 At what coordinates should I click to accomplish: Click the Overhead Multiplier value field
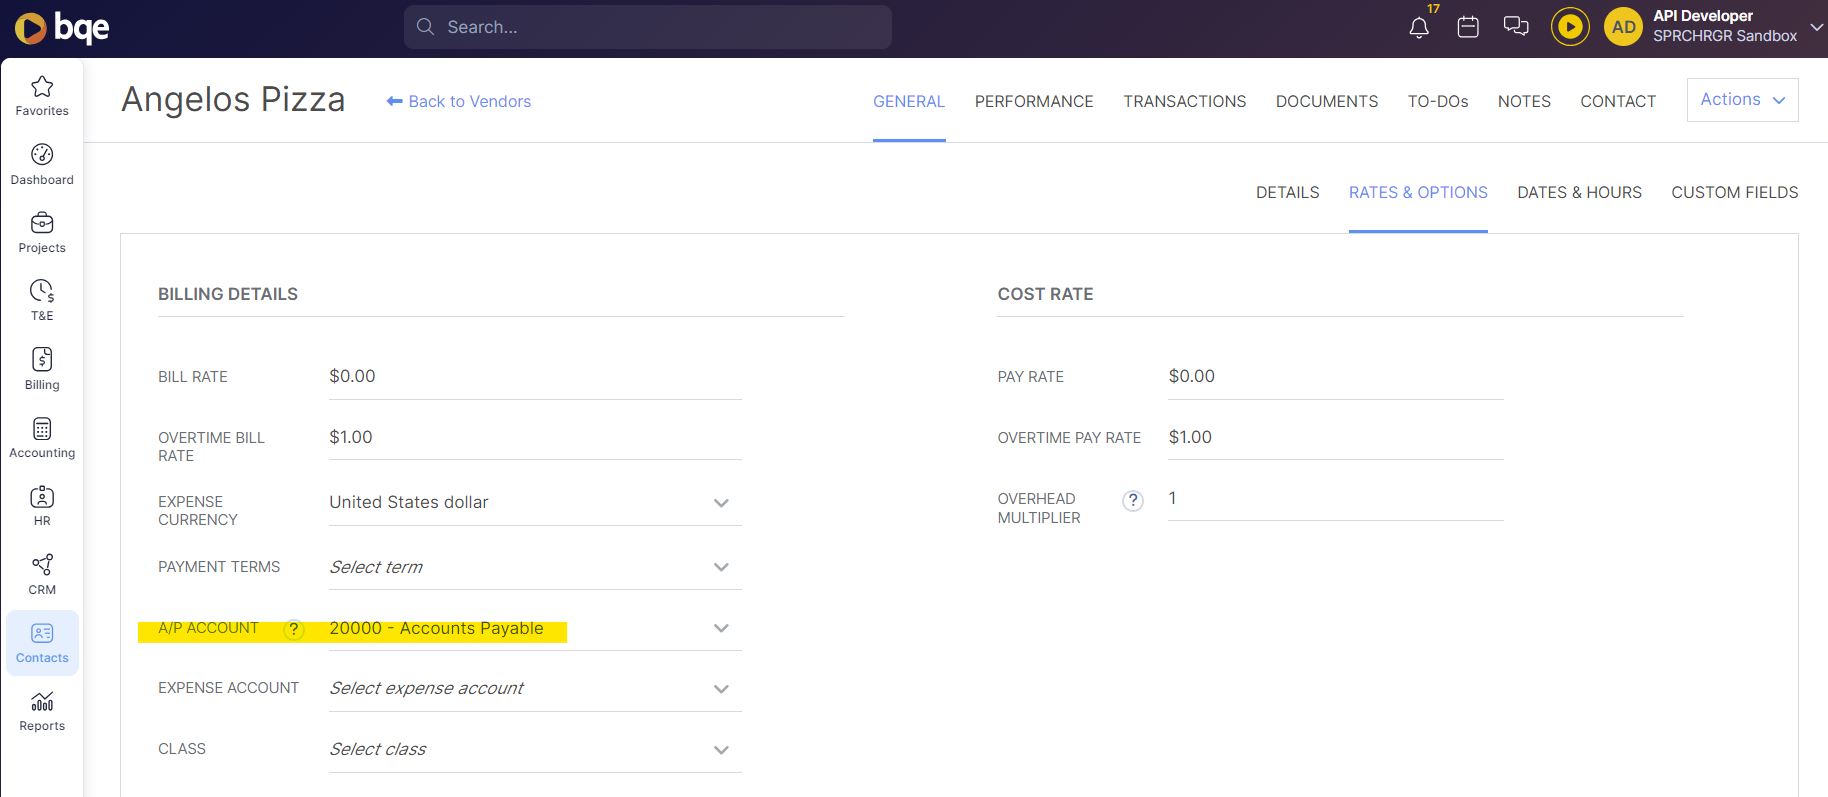1336,499
